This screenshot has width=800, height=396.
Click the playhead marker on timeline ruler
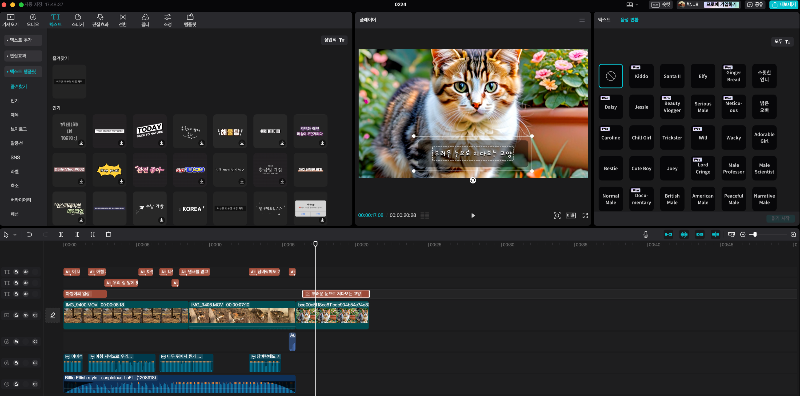[315, 244]
